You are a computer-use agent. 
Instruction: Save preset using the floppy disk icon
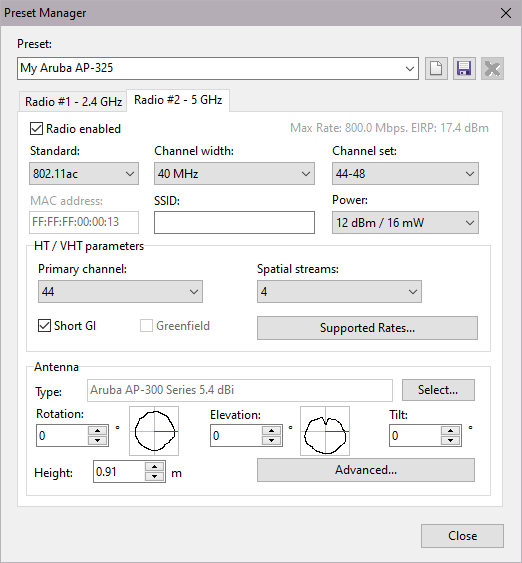tap(464, 68)
